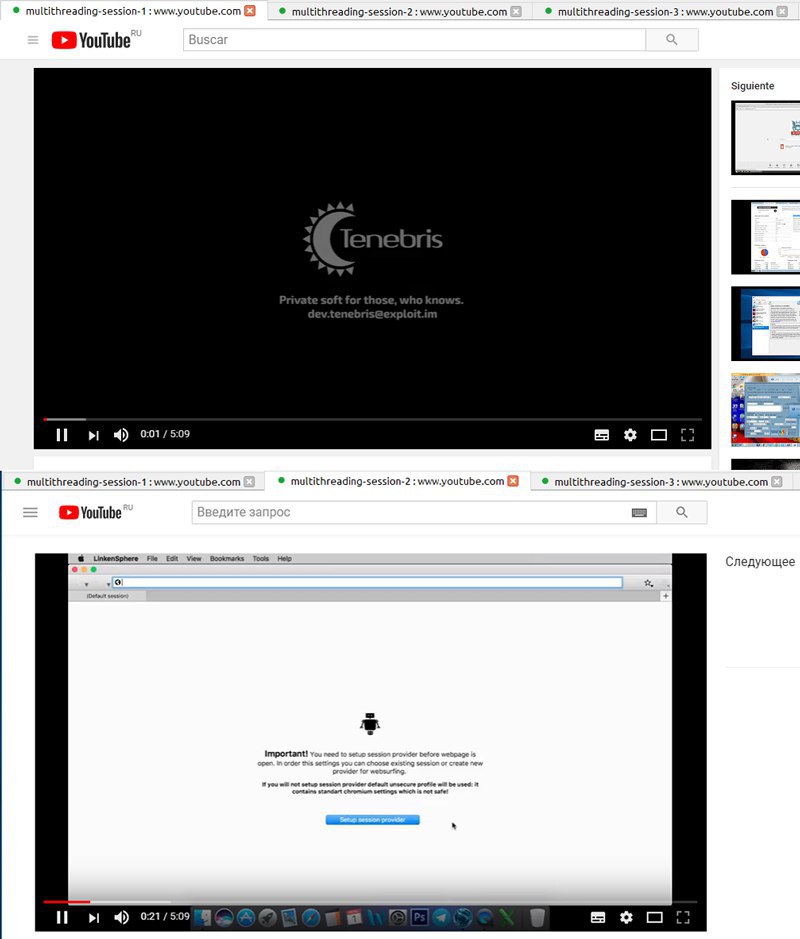Open third Siguiente thumbnail with blue desktop
Screen dimensions: 800x939
tap(765, 323)
